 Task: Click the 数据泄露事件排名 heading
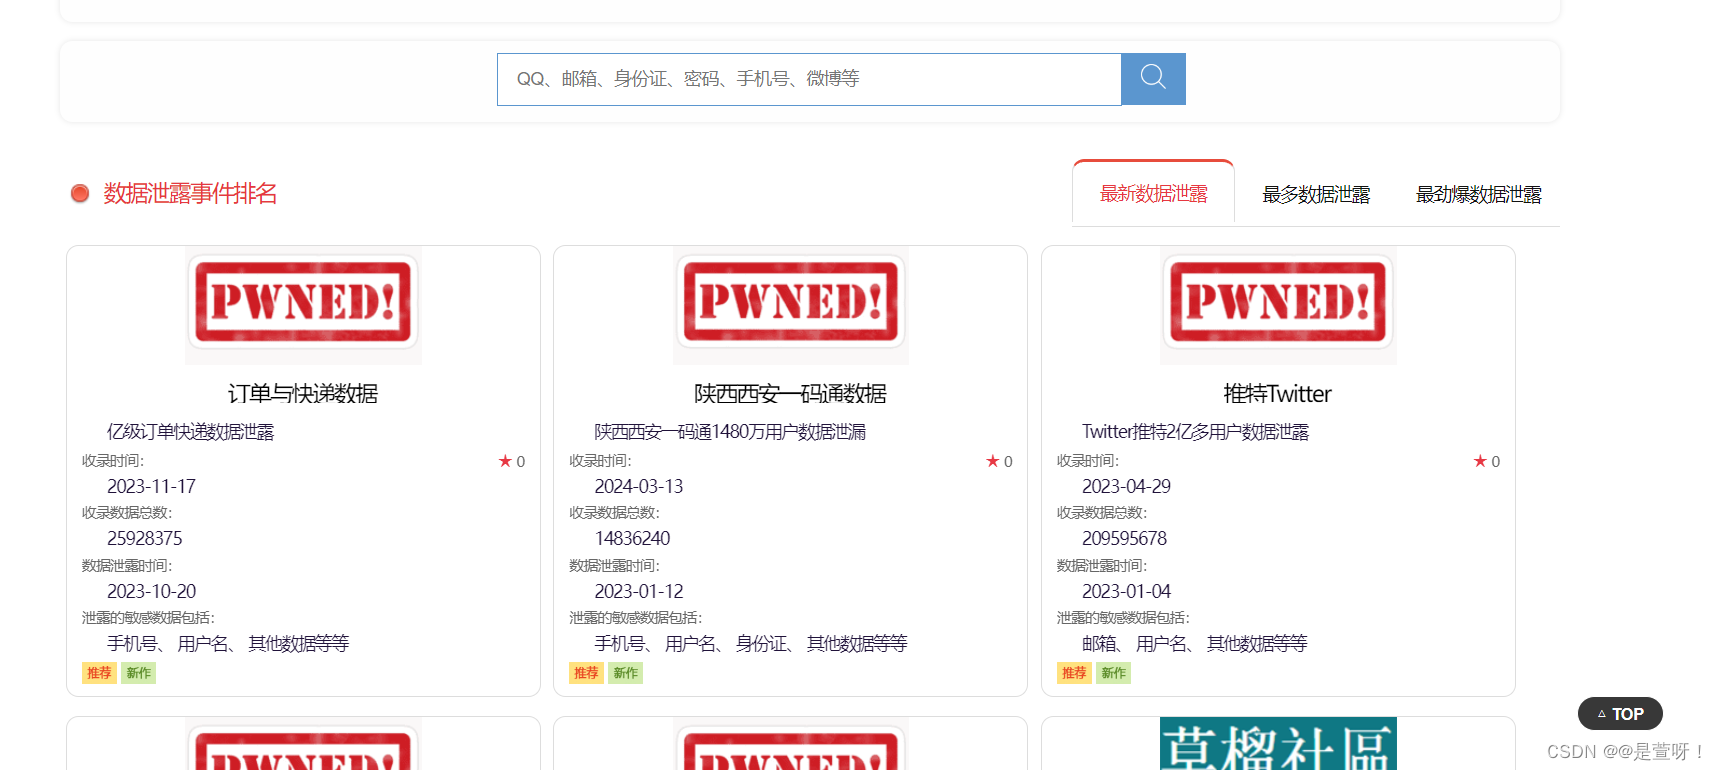coord(190,193)
